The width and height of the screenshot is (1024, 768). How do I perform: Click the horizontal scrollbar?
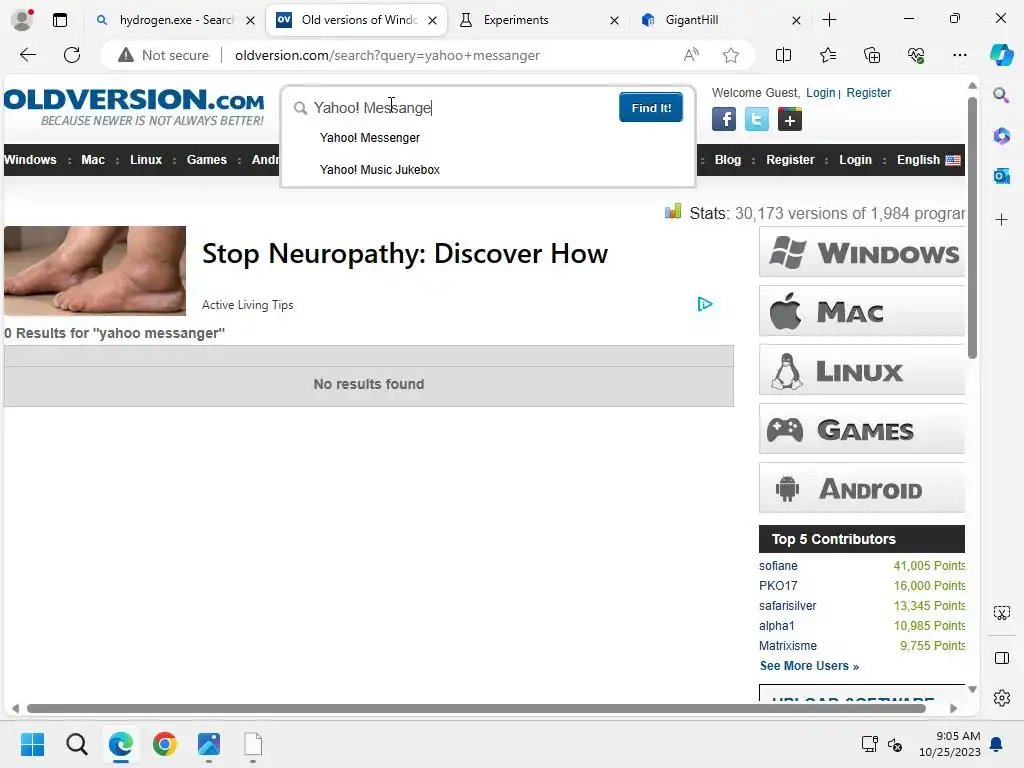click(x=476, y=709)
